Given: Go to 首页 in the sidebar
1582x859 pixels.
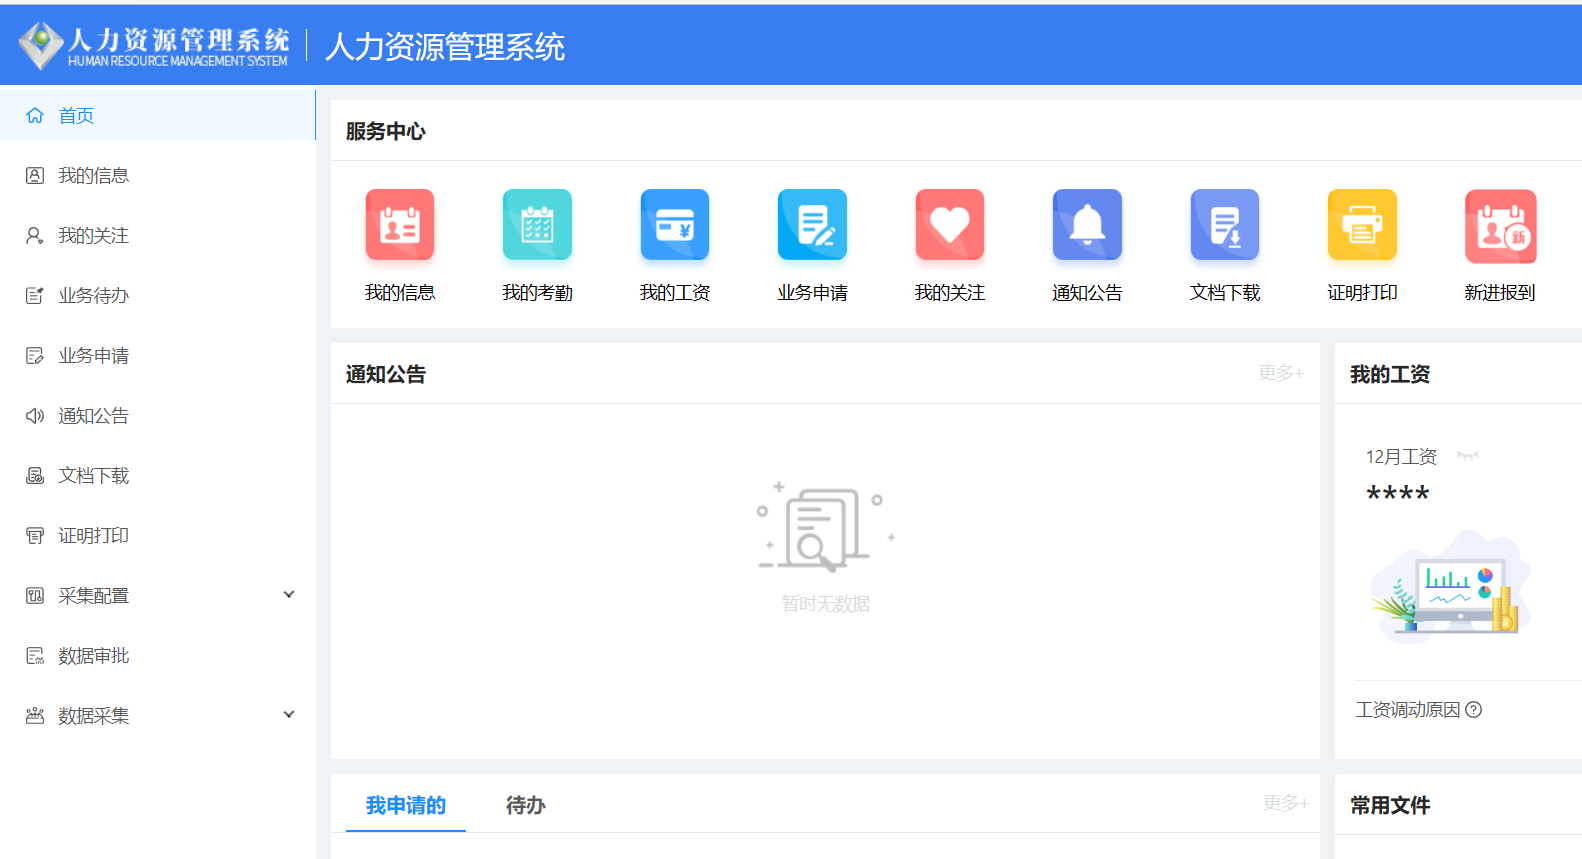Looking at the screenshot, I should pyautogui.click(x=76, y=116).
